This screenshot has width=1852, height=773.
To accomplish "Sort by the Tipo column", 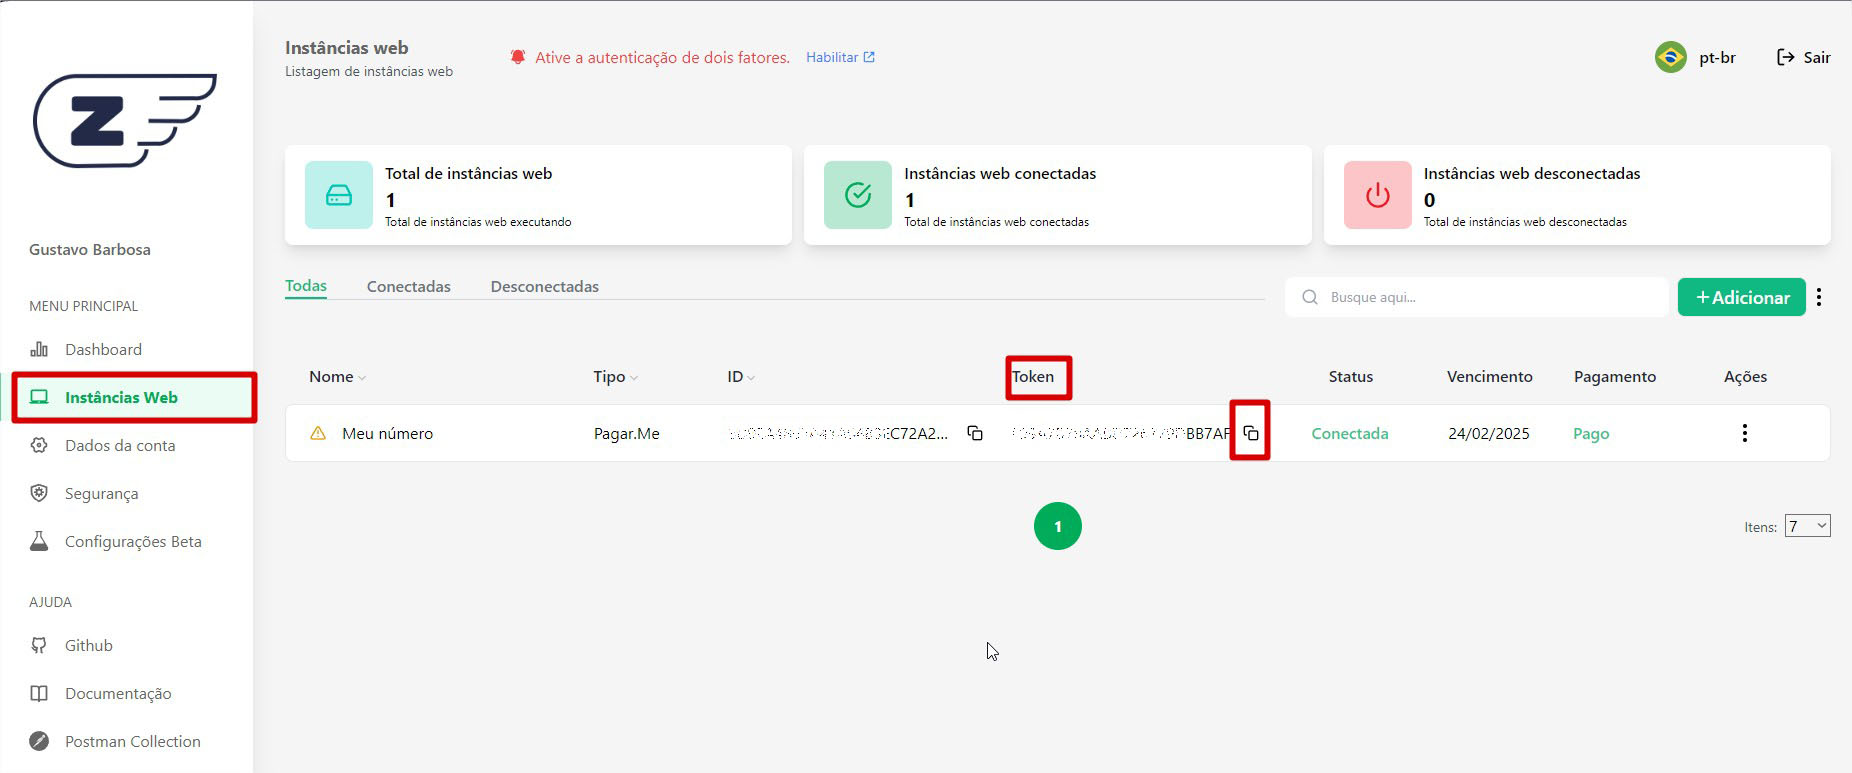I will (615, 377).
